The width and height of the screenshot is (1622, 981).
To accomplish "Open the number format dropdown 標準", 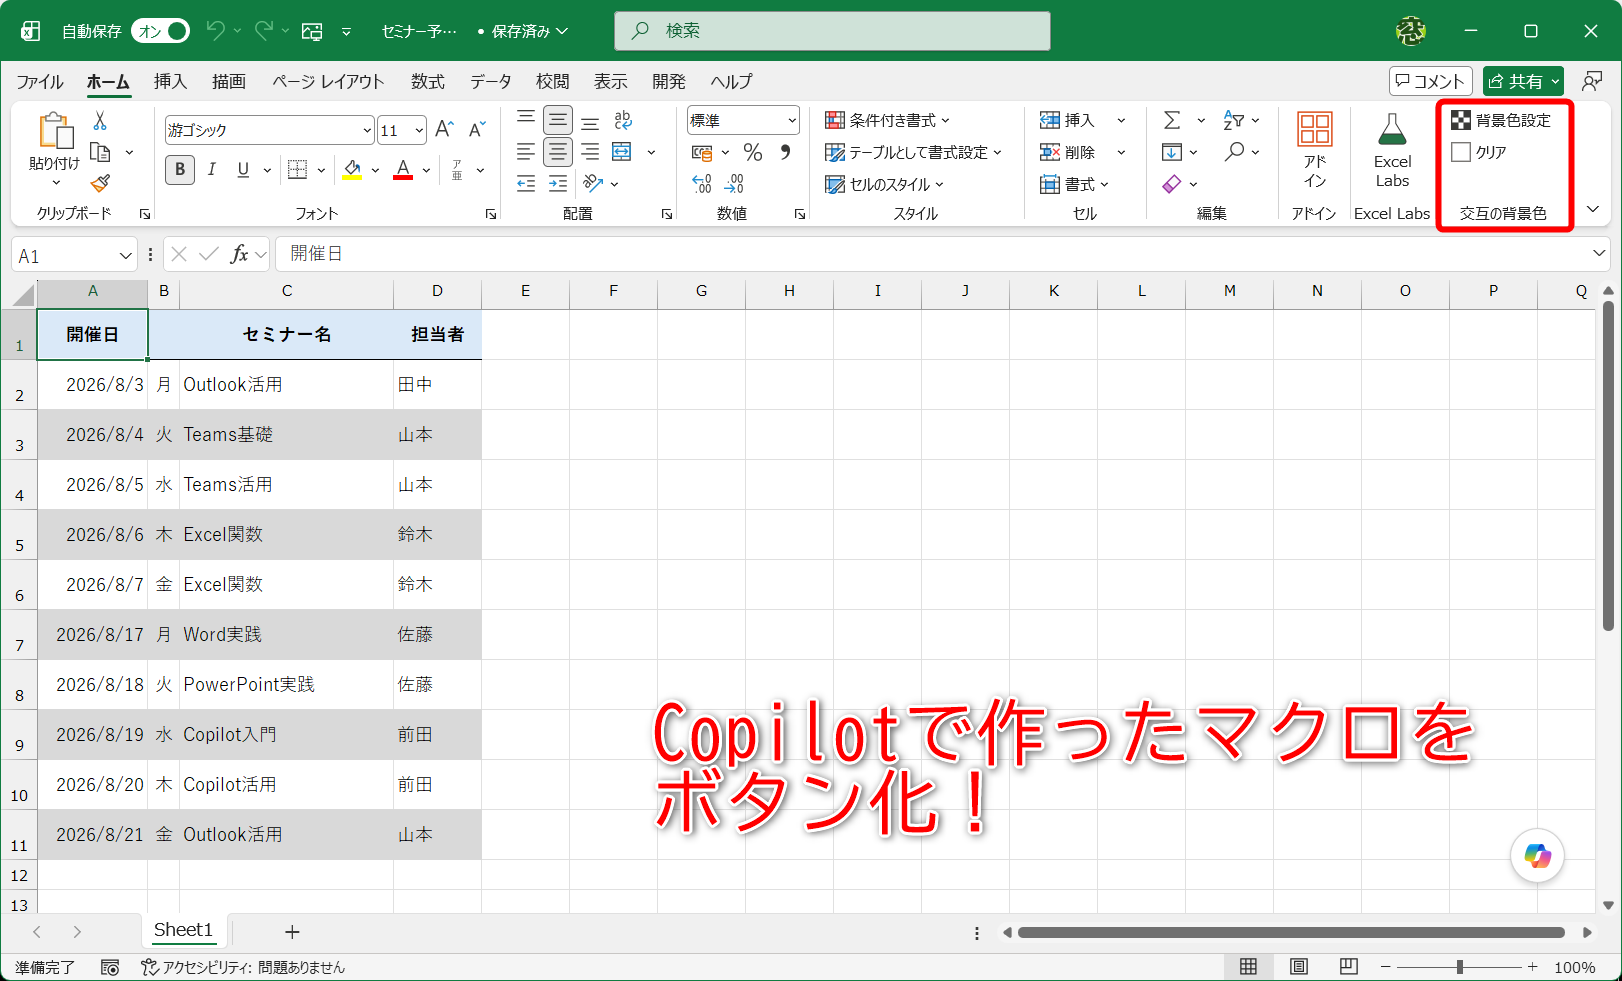I will [792, 120].
